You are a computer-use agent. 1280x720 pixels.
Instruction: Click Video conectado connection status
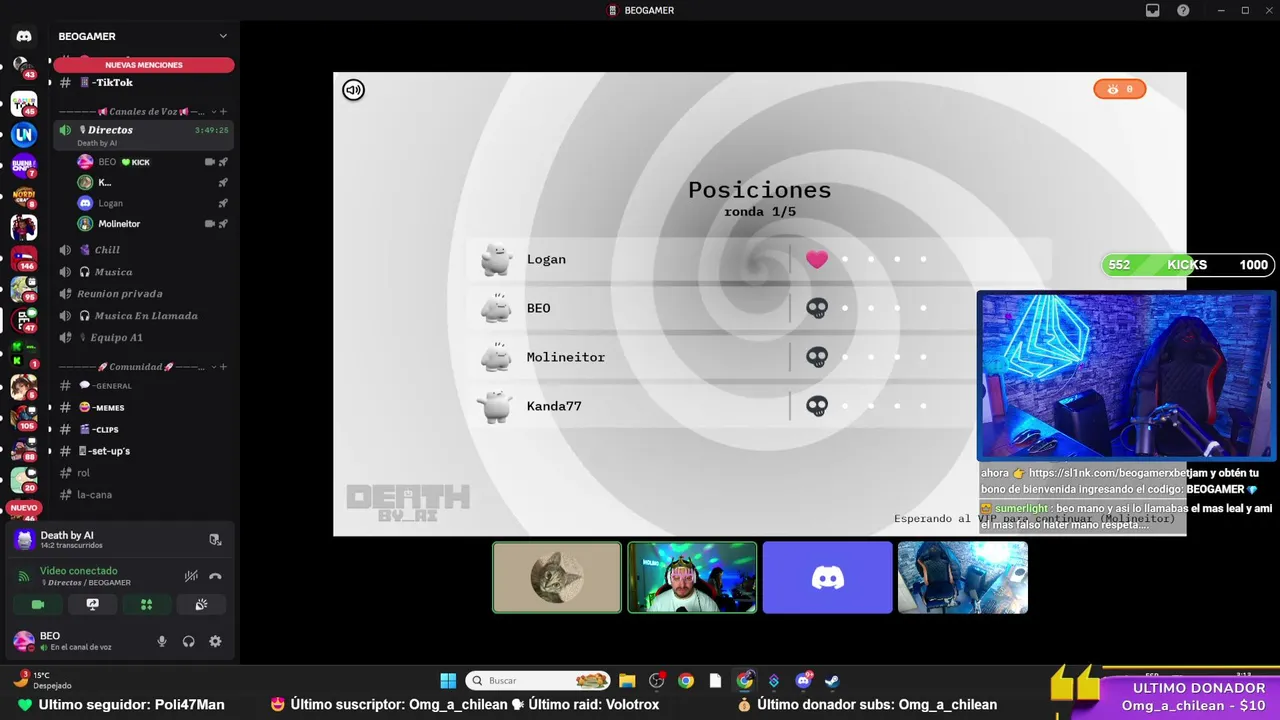[x=78, y=571]
